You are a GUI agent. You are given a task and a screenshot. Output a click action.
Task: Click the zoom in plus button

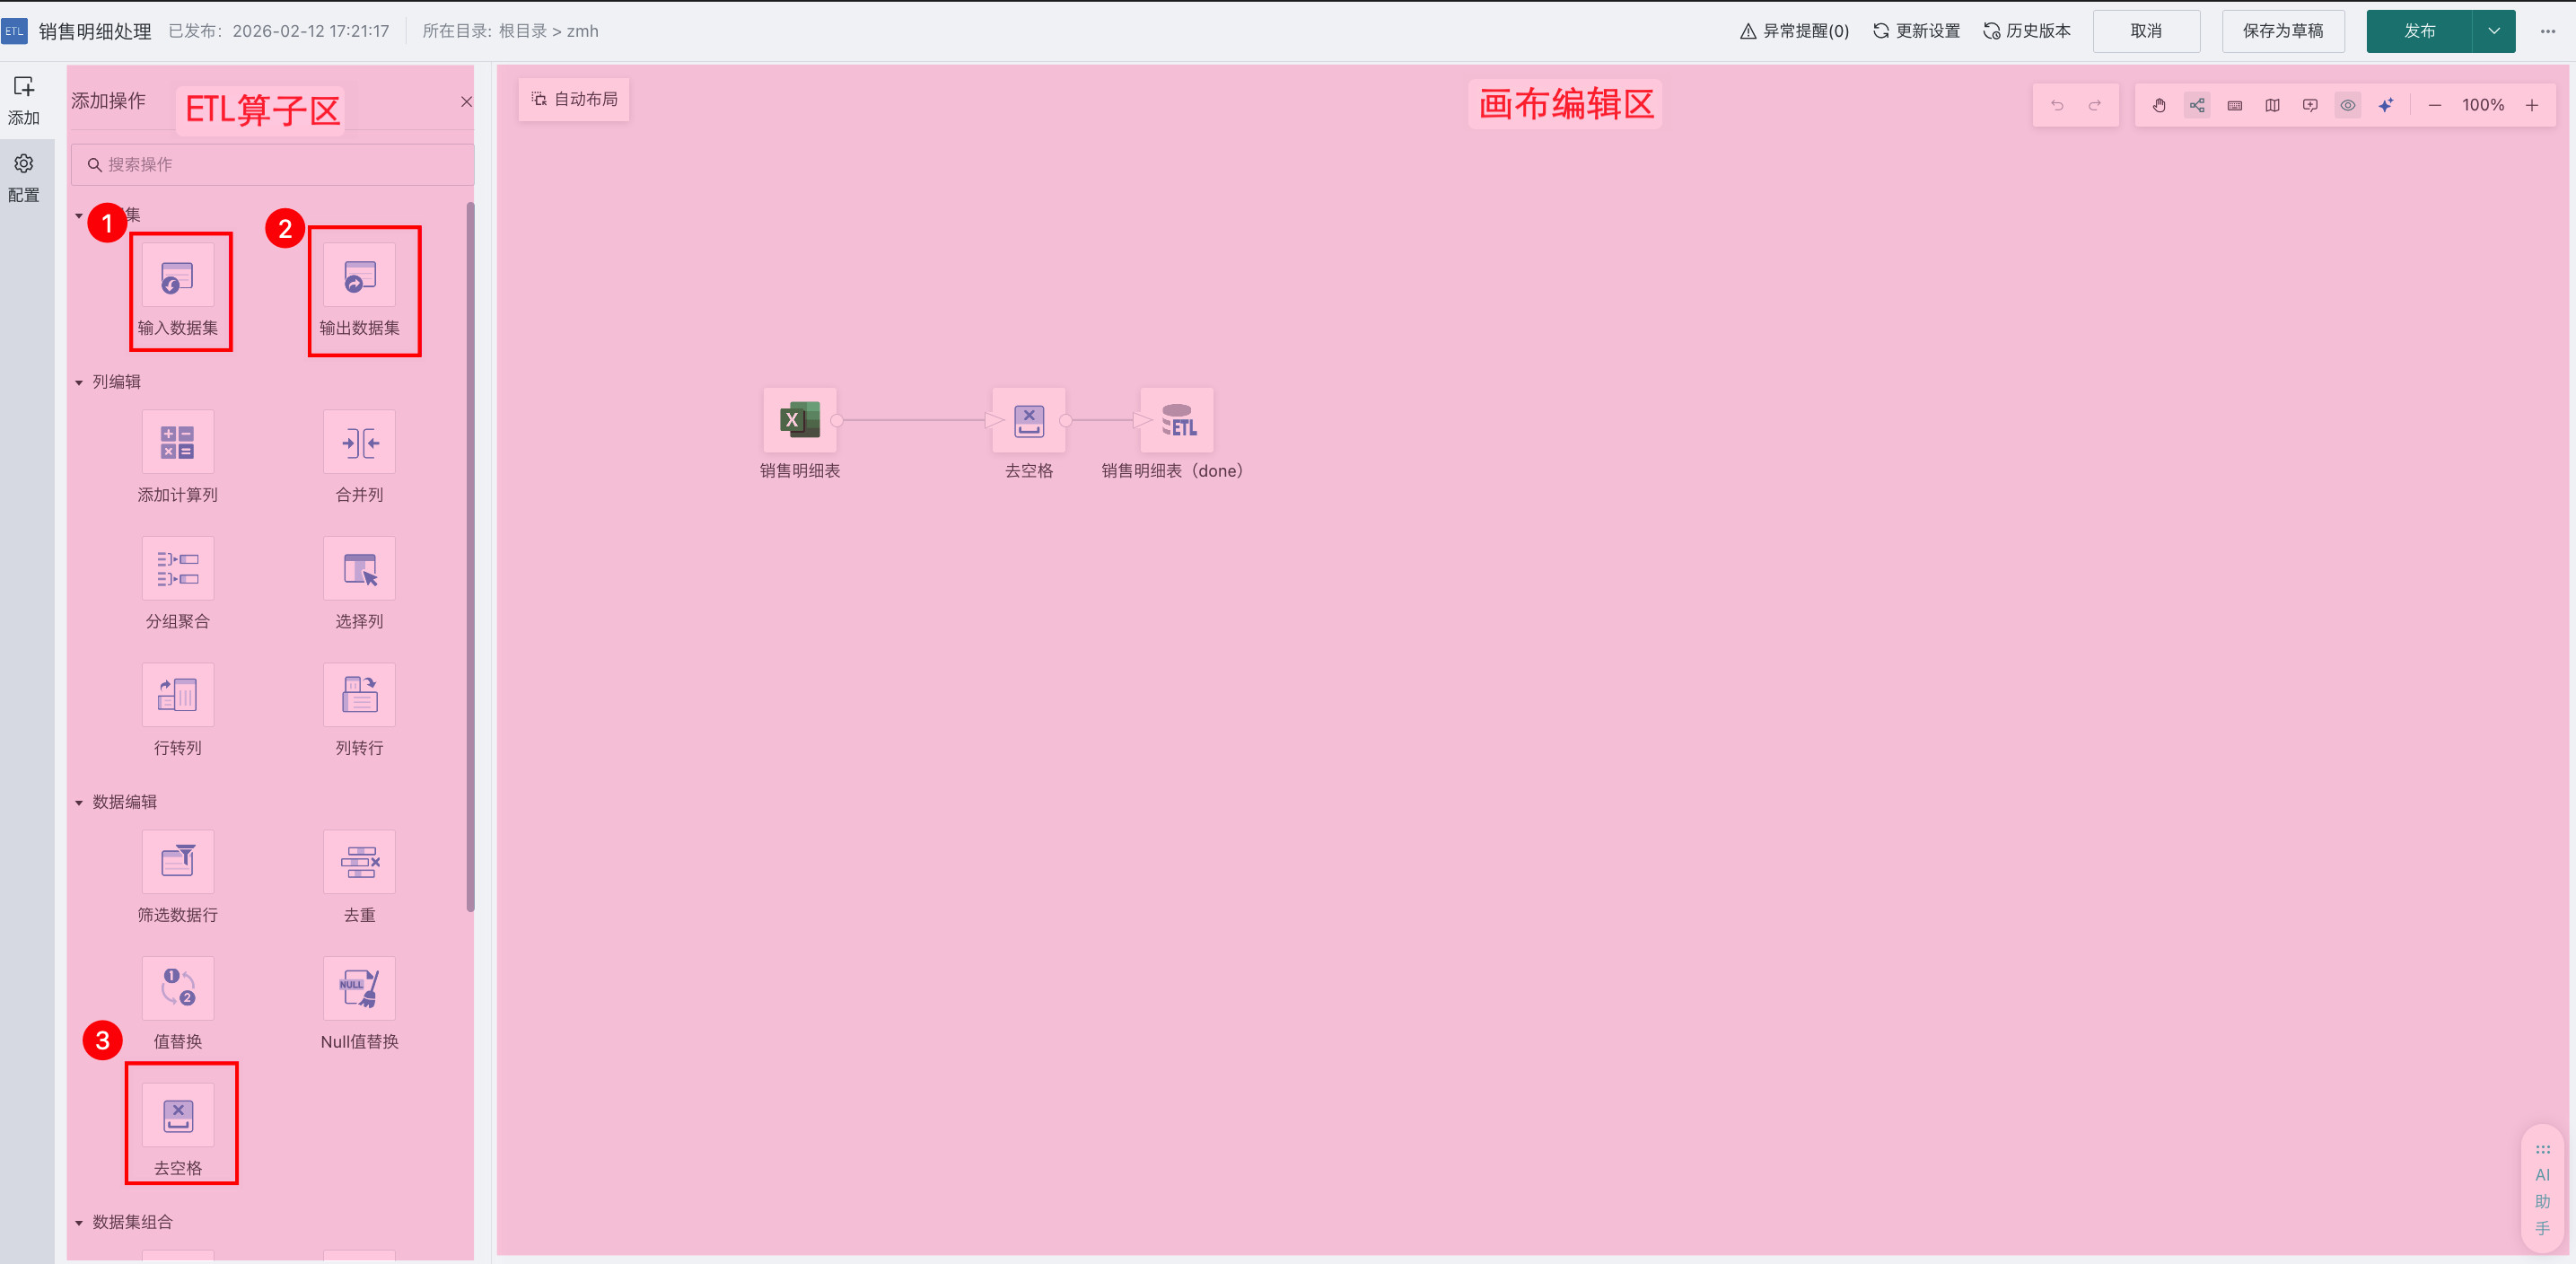coord(2531,105)
